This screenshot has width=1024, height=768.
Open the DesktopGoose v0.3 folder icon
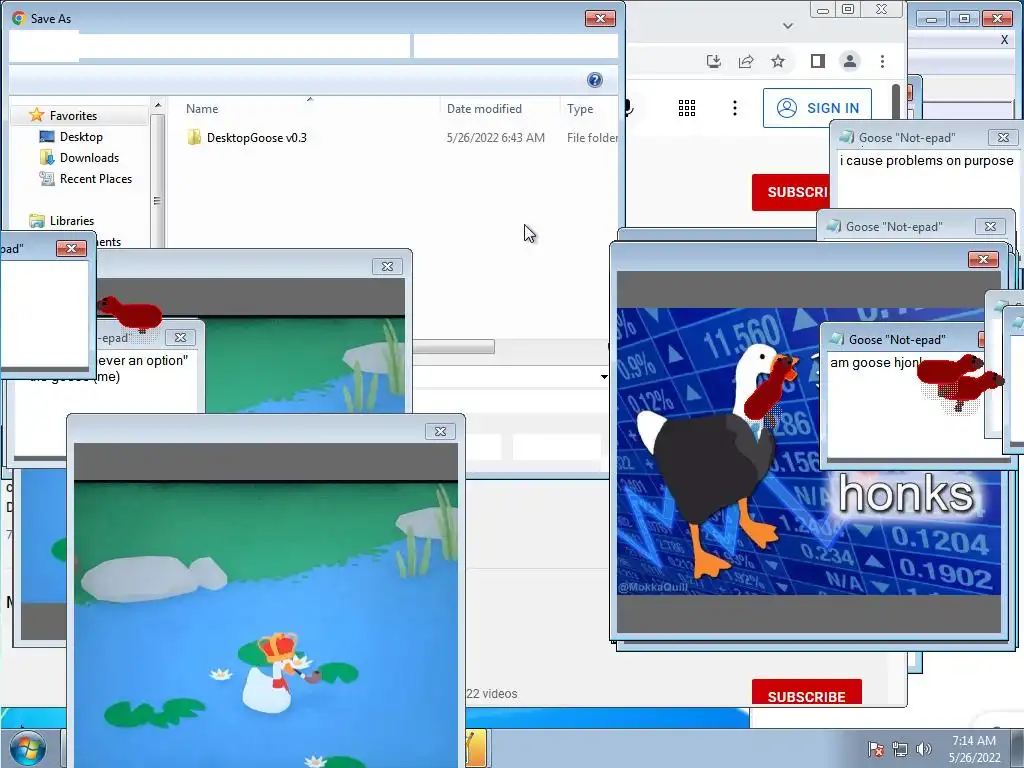(194, 137)
